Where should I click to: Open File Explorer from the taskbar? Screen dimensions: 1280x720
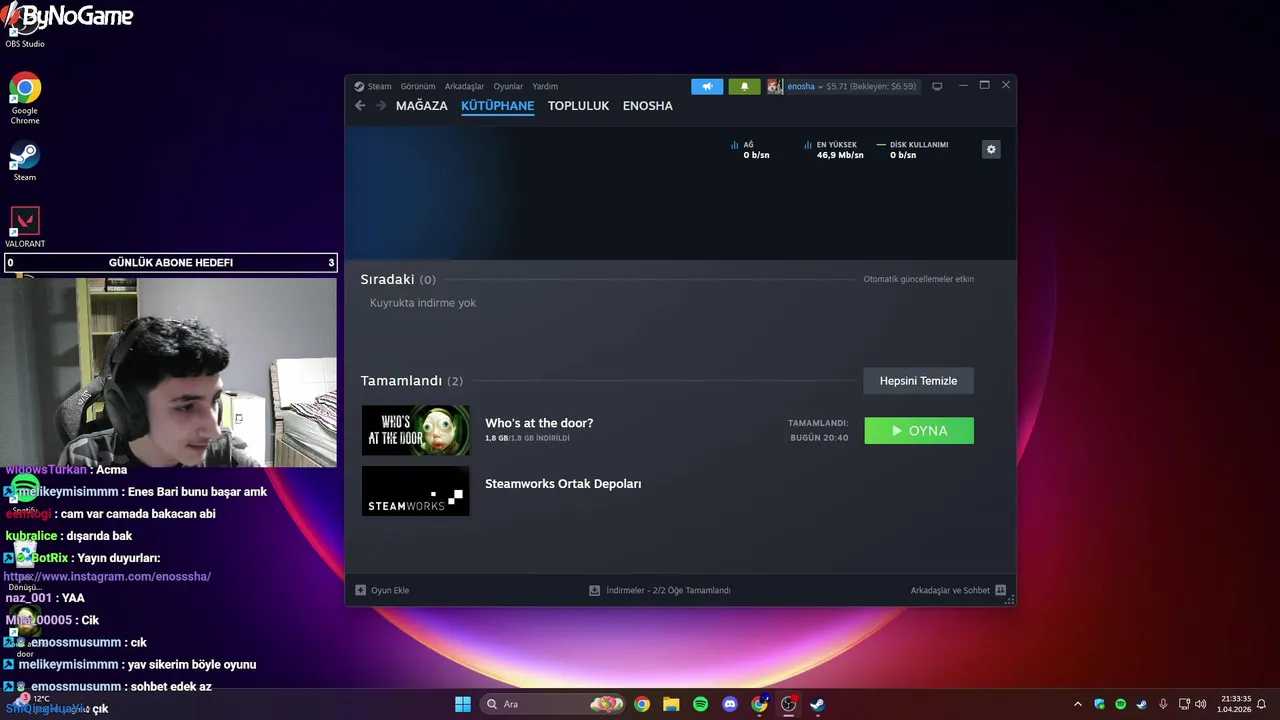click(x=671, y=704)
